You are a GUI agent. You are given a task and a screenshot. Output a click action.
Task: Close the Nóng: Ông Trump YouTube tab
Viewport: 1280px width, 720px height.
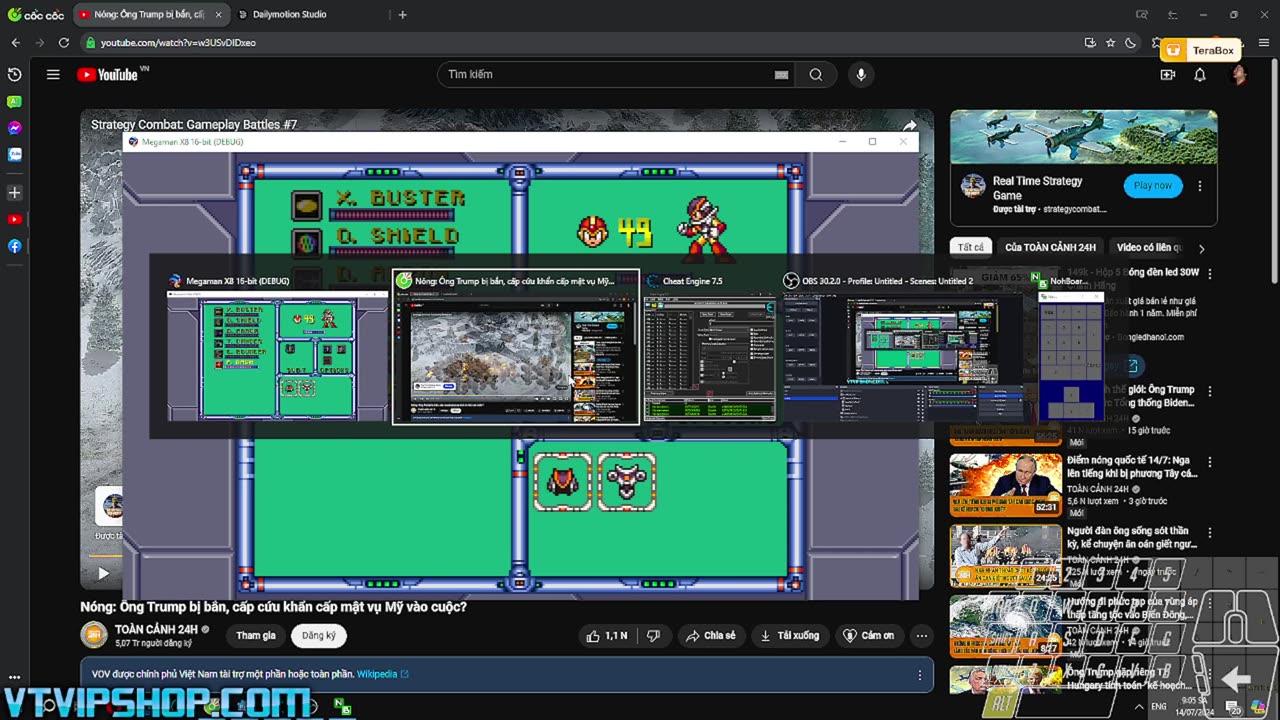tap(218, 15)
